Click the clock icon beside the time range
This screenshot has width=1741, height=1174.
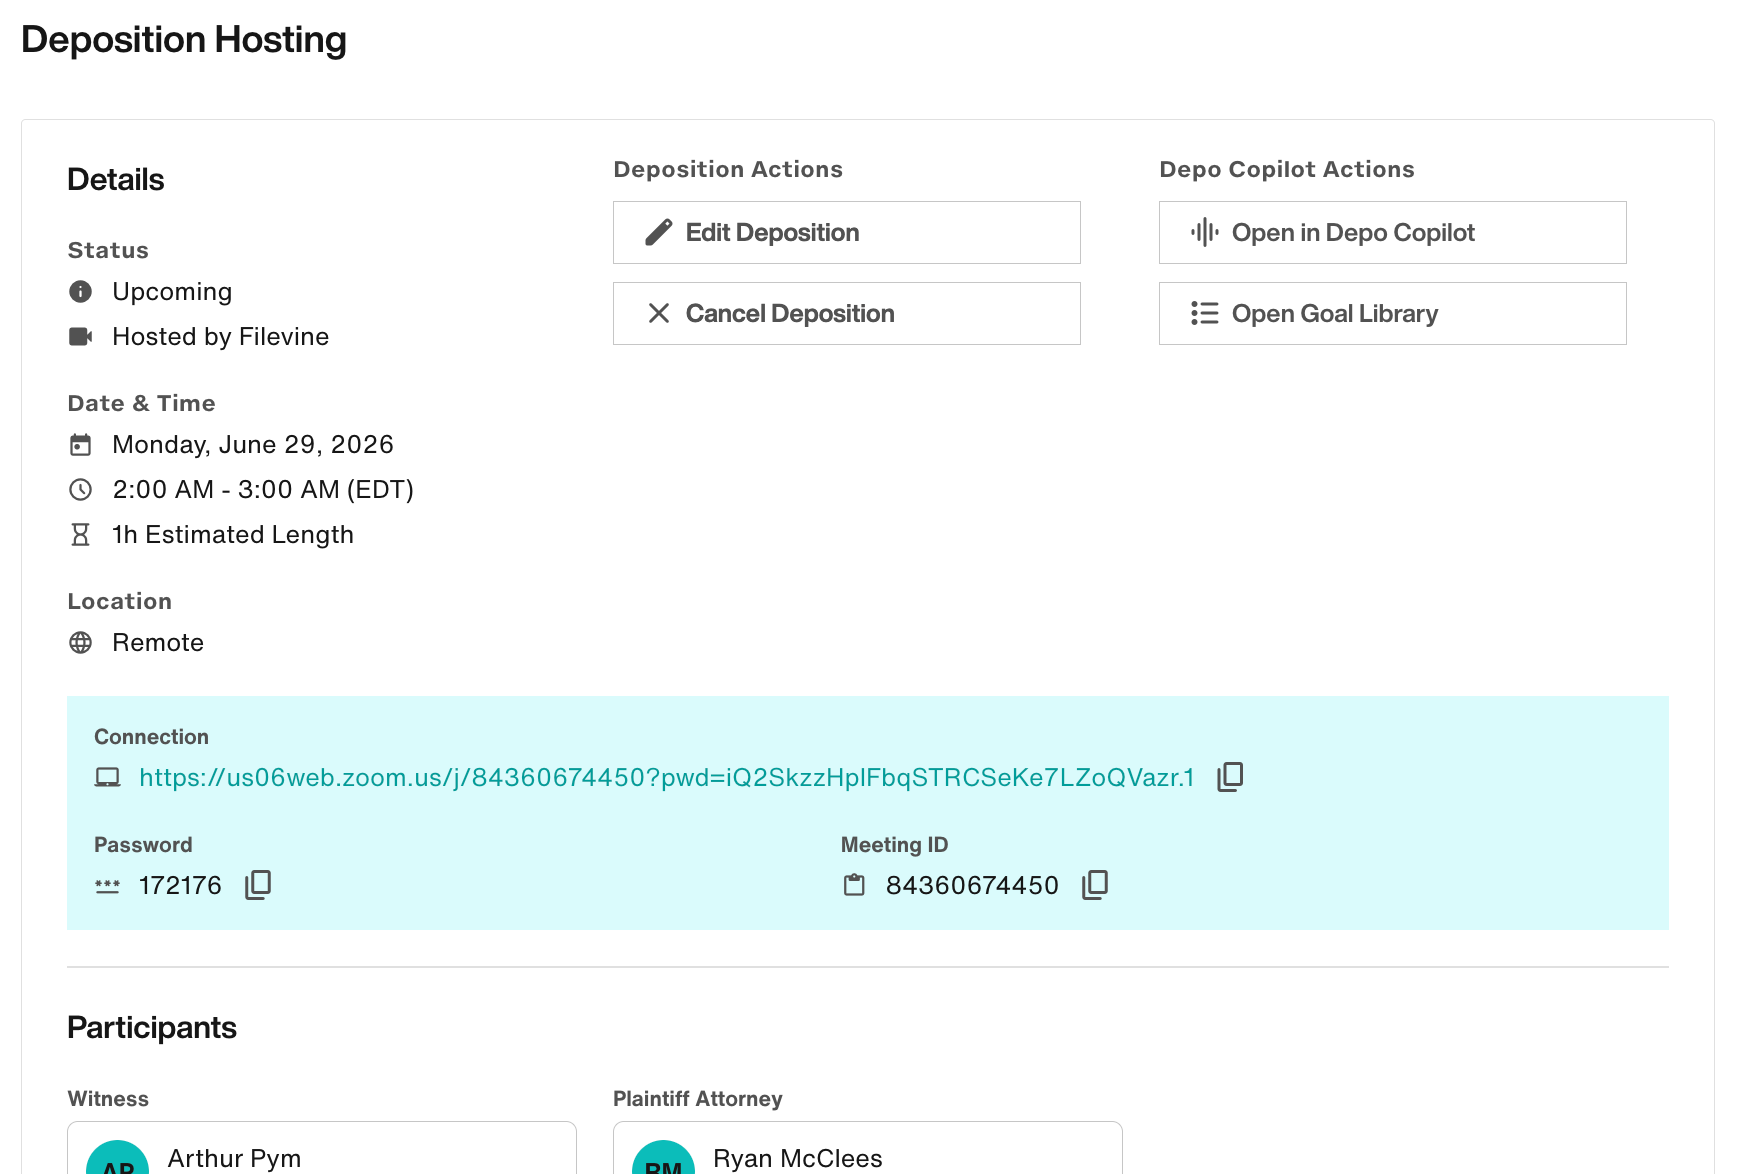(80, 489)
